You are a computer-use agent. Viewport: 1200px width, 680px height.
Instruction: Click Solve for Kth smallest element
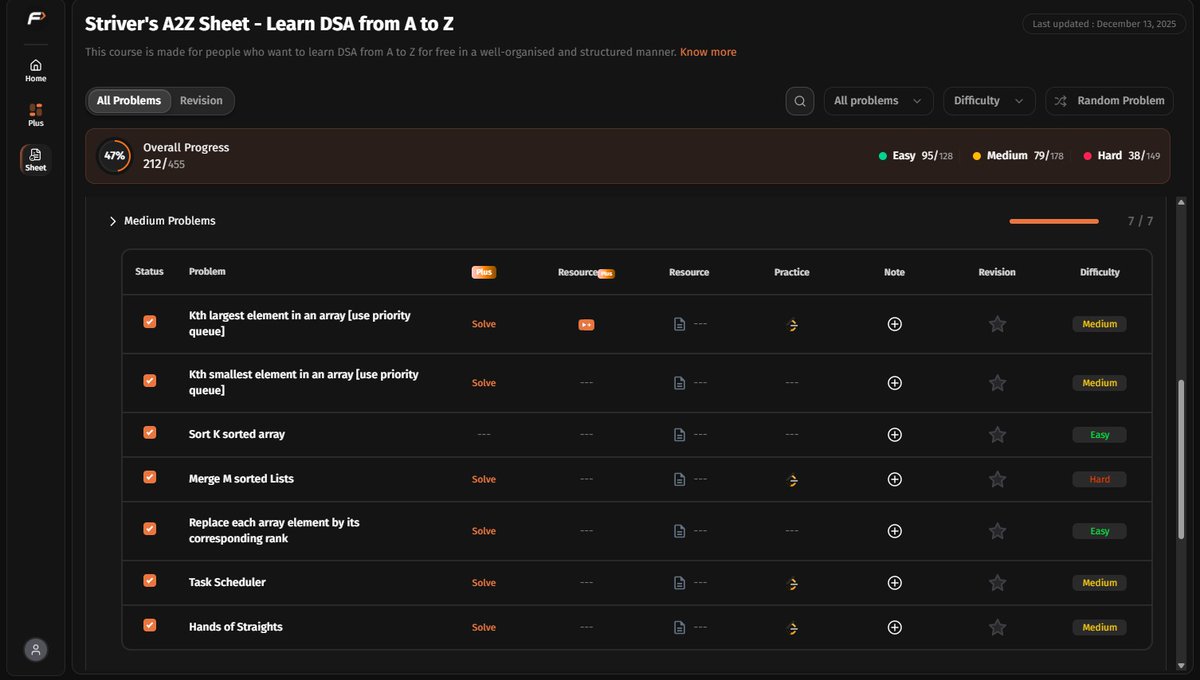tap(484, 383)
